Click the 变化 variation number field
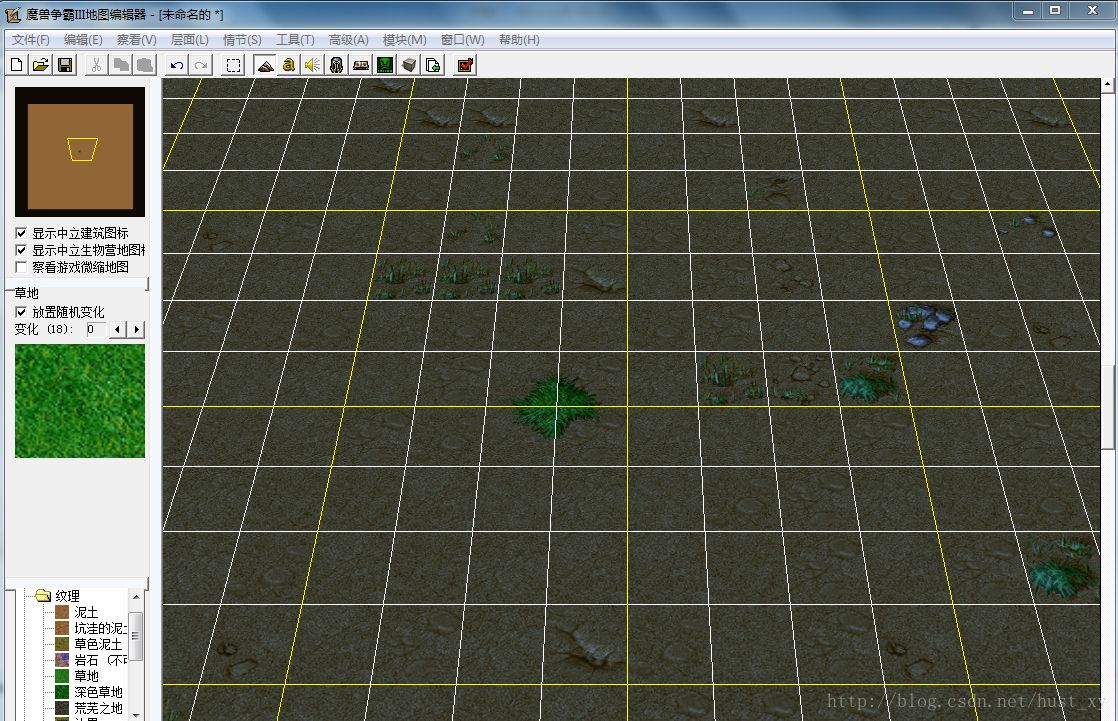Screen dimensions: 1118x721 pyautogui.click(x=96, y=329)
